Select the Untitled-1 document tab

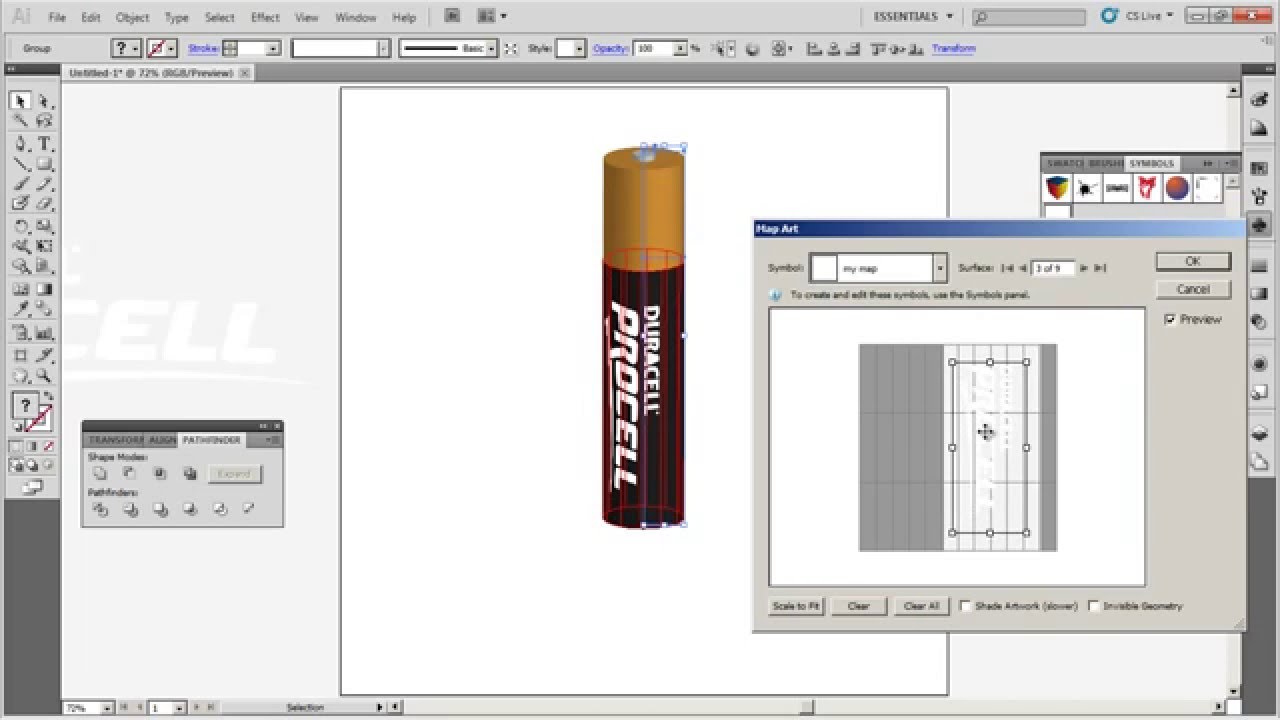[x=150, y=73]
